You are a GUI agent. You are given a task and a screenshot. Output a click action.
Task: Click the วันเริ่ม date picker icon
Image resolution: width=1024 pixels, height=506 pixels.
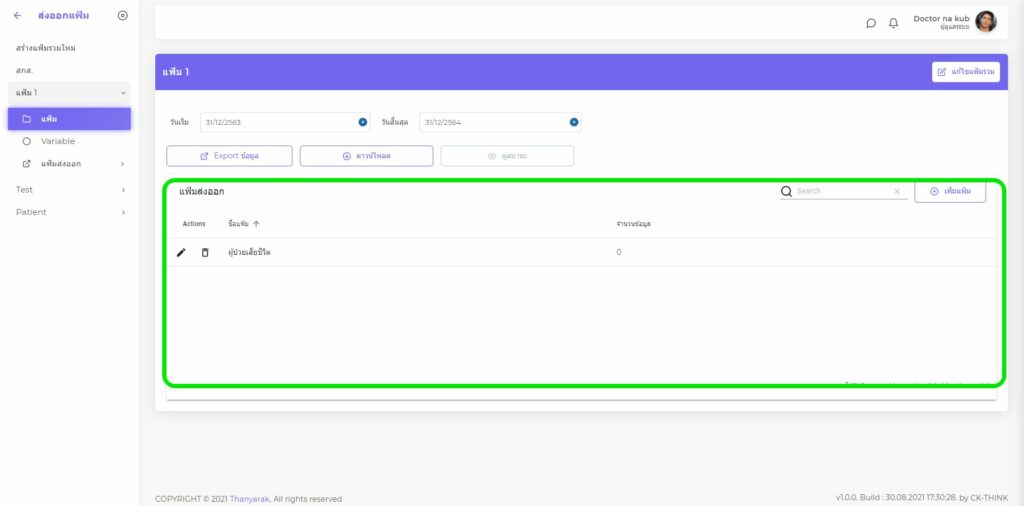pyautogui.click(x=363, y=122)
